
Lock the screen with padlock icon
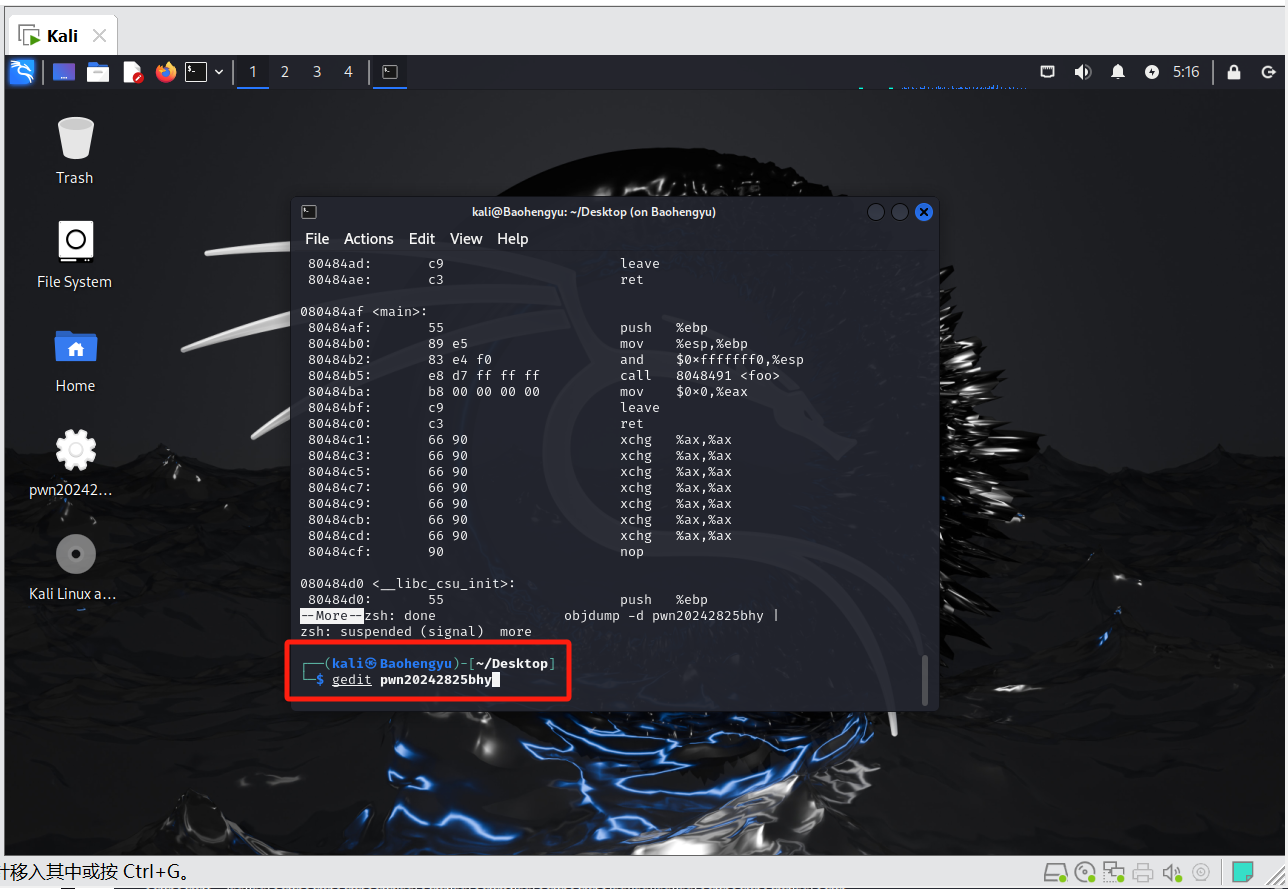tap(1234, 72)
